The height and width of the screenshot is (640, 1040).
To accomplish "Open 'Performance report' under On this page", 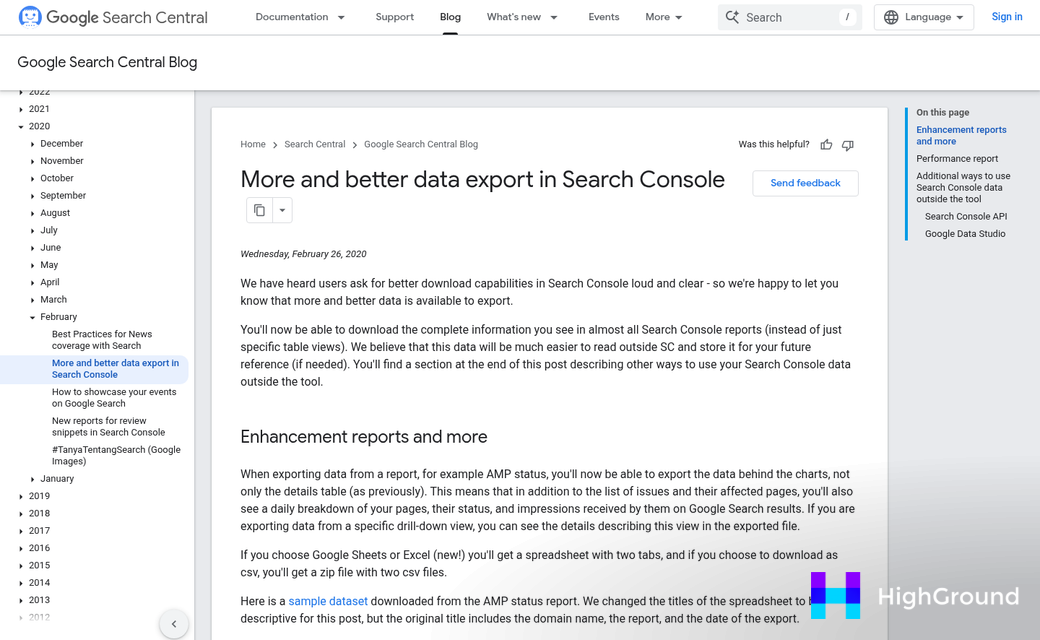I will point(957,158).
